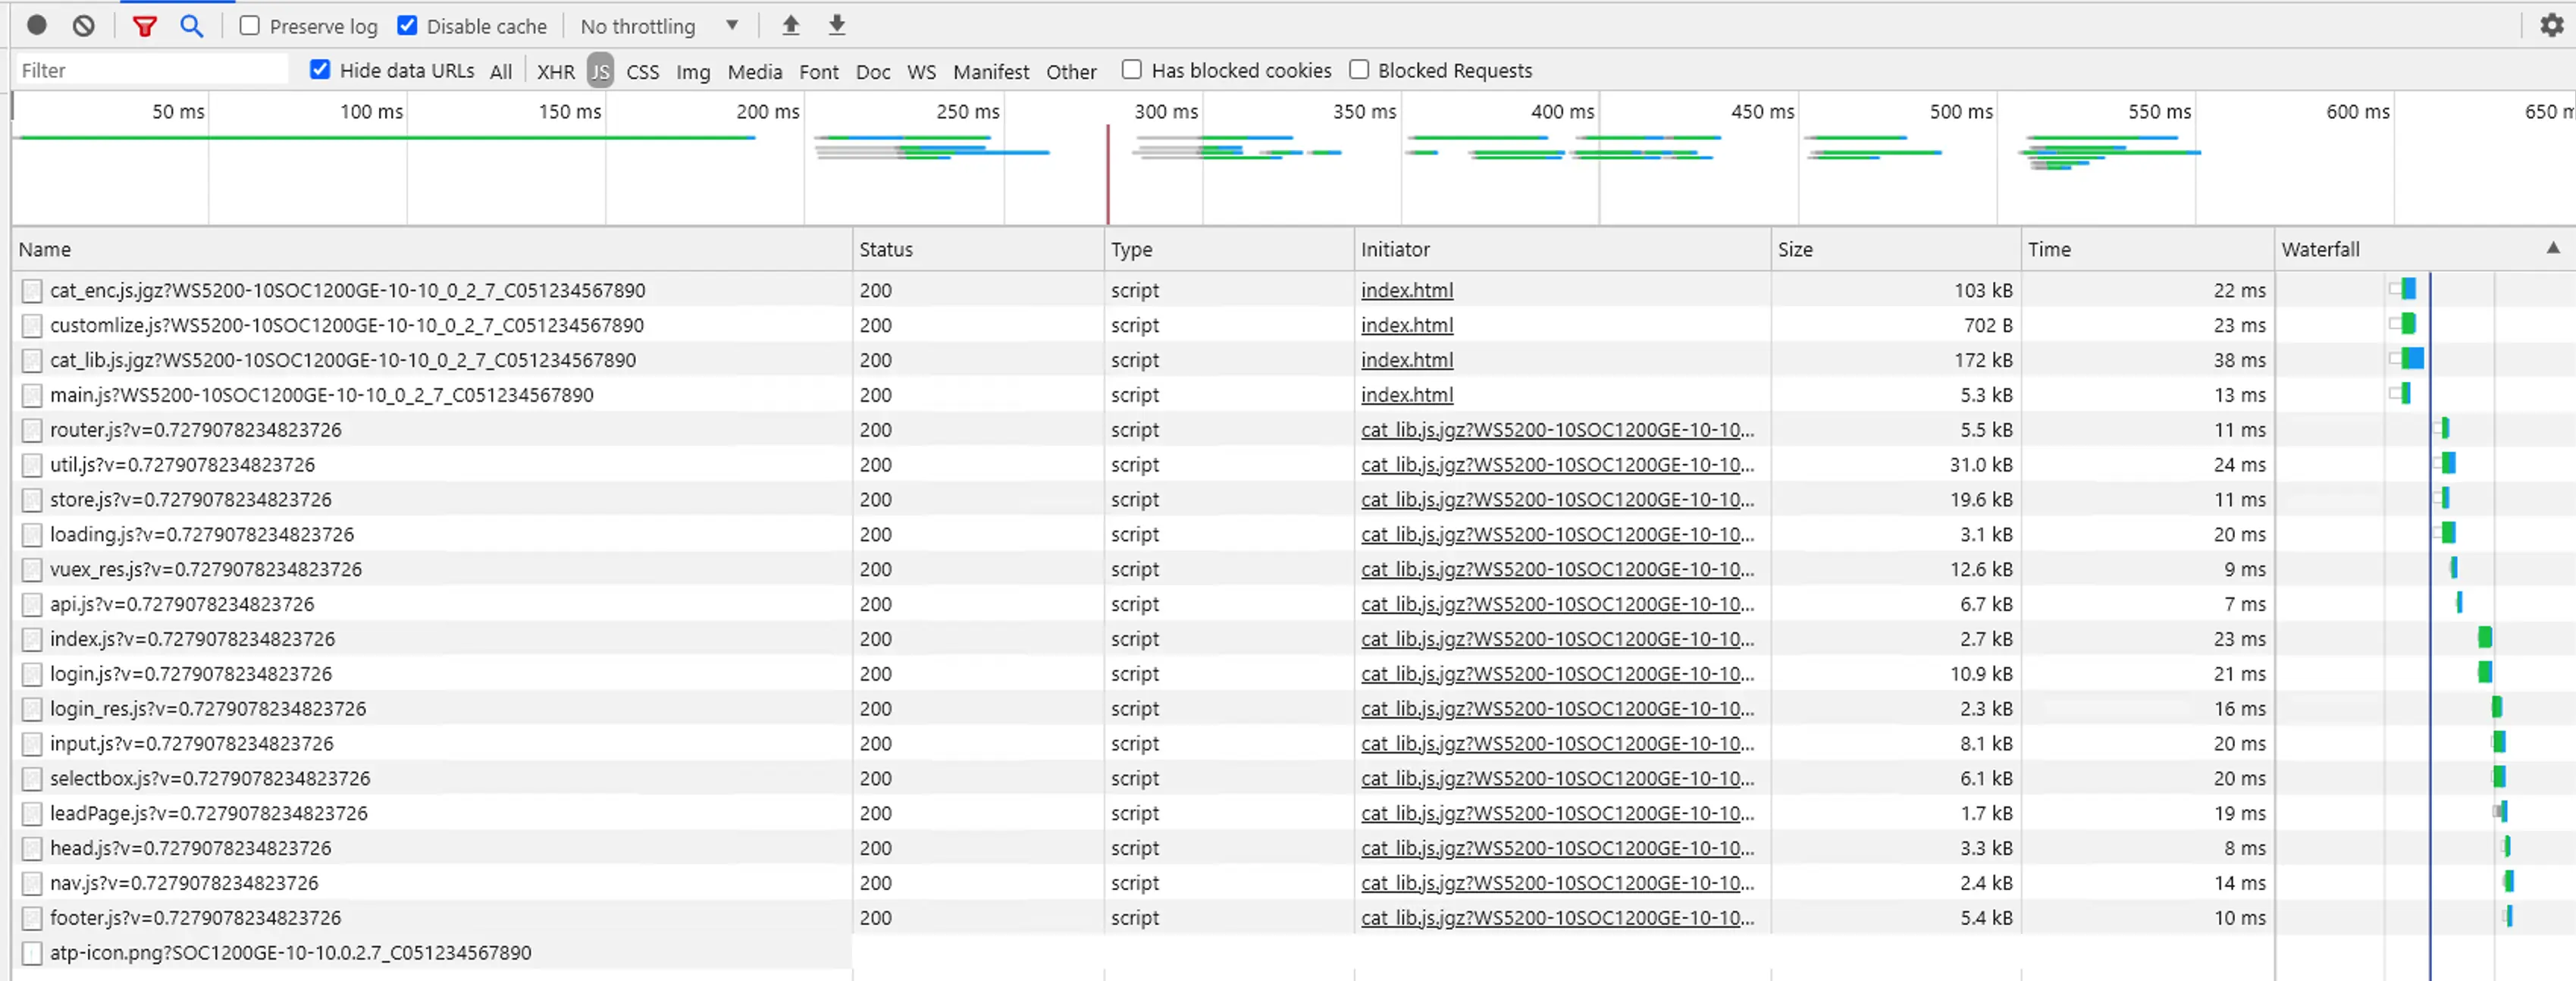Enable the Preserve log checkbox
Image resolution: width=2576 pixels, height=981 pixels.
[250, 26]
